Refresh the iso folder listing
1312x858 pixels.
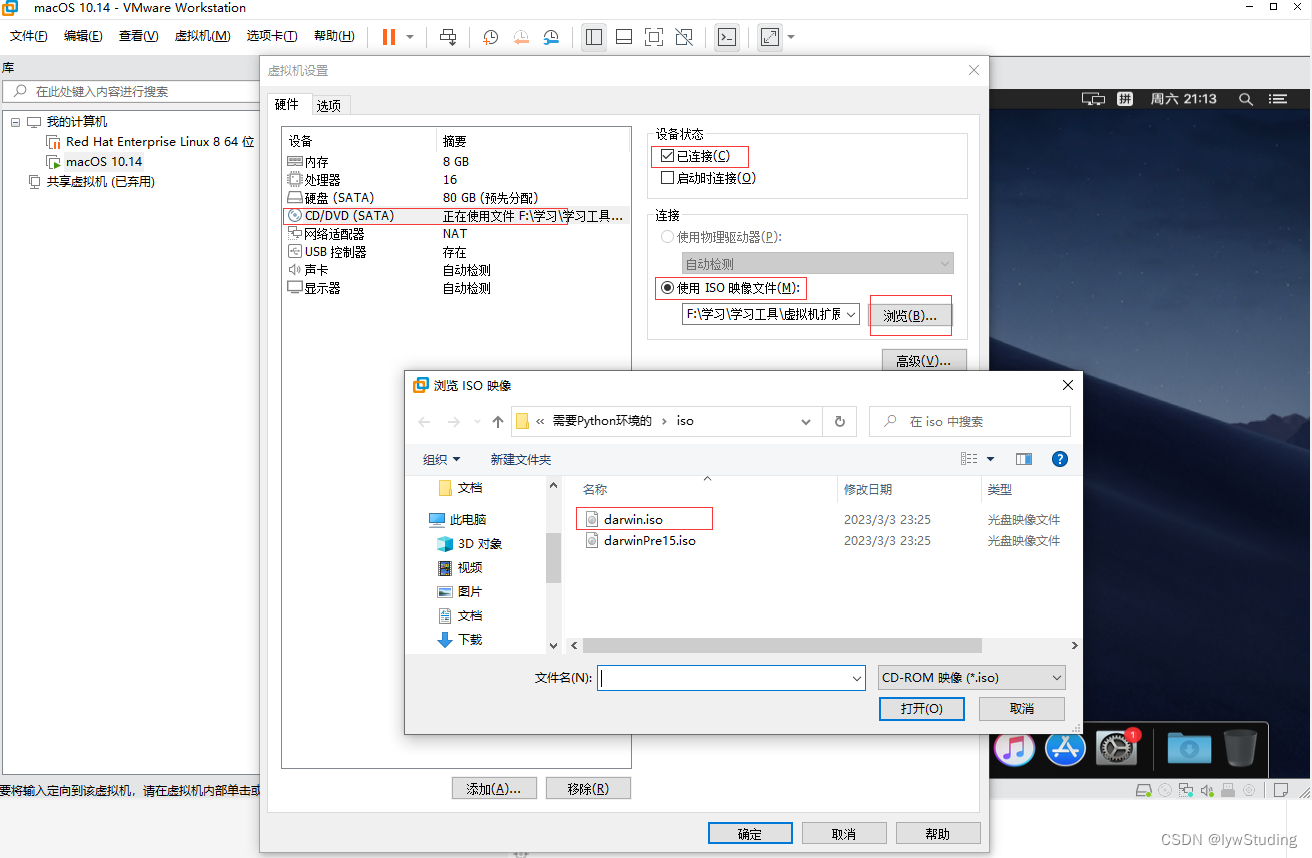[x=839, y=422]
